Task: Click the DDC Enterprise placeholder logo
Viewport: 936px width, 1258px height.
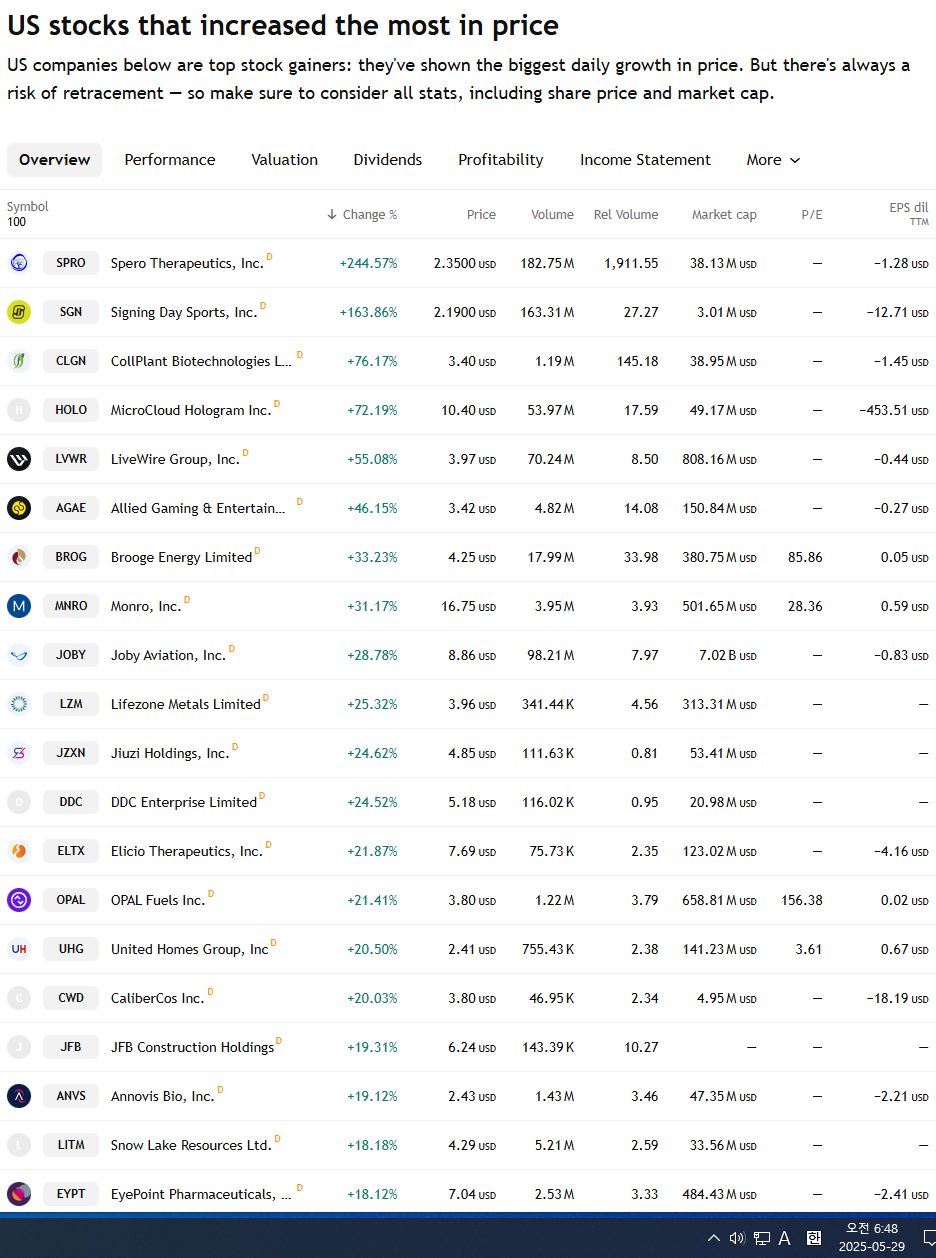Action: (x=18, y=802)
